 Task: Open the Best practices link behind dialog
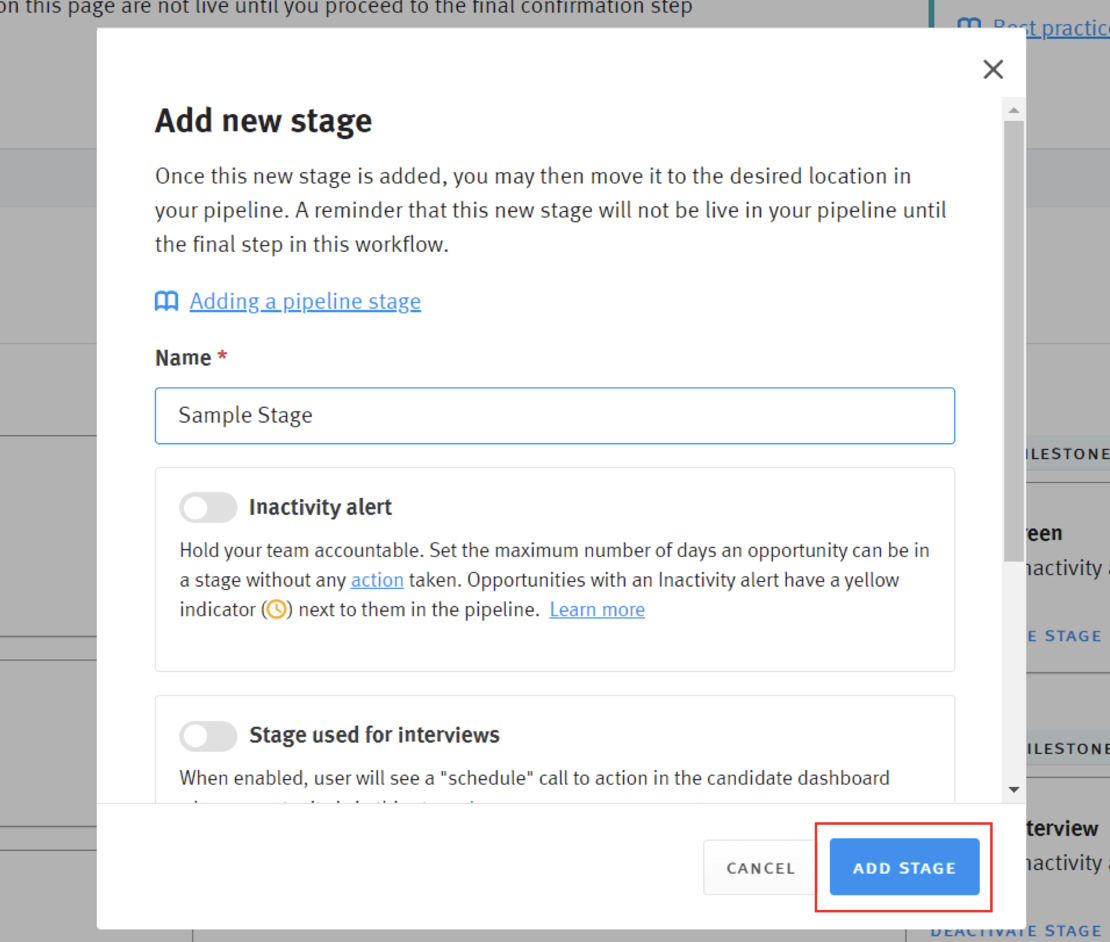click(1050, 27)
